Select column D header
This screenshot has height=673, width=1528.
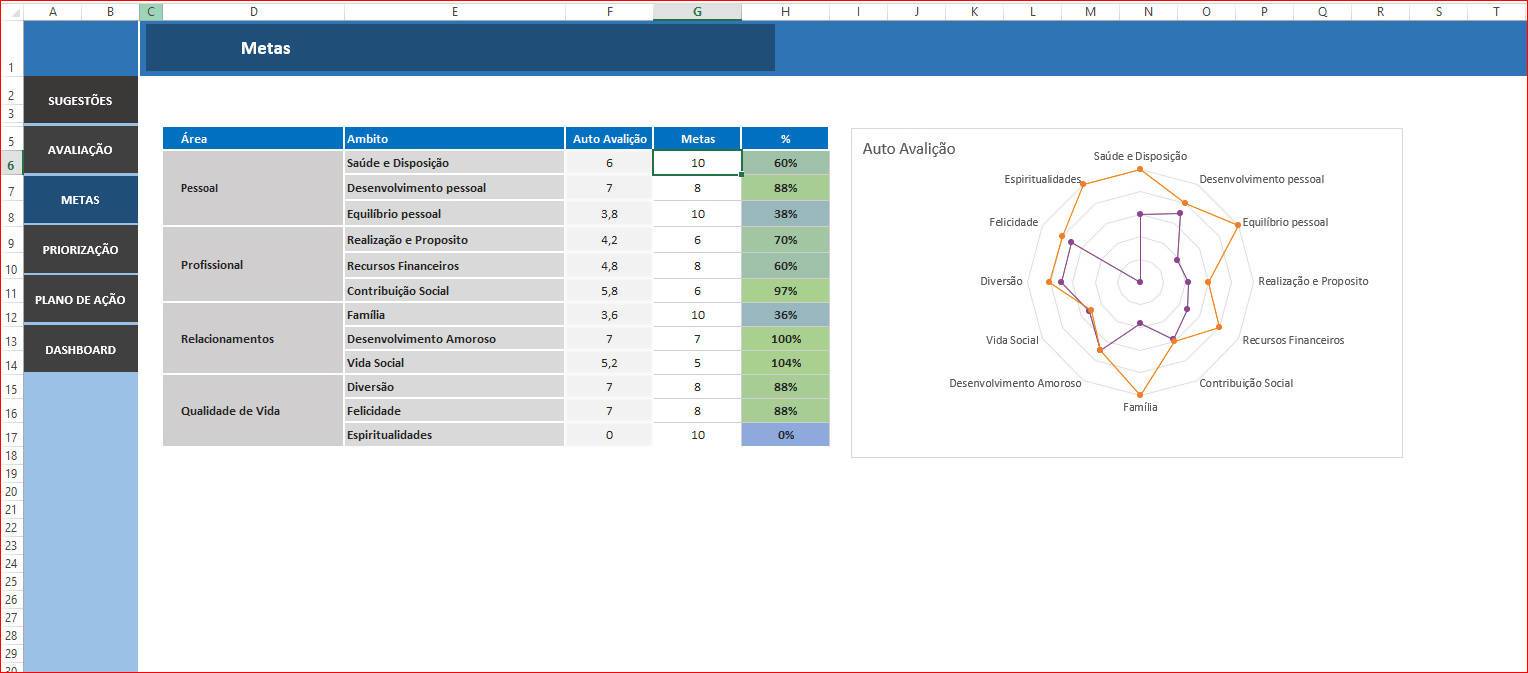point(253,12)
